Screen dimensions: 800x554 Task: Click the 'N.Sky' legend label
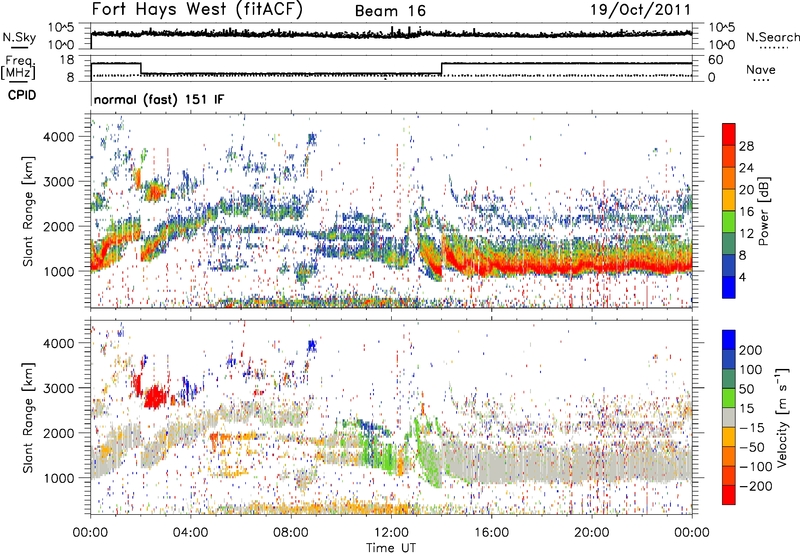click(19, 37)
